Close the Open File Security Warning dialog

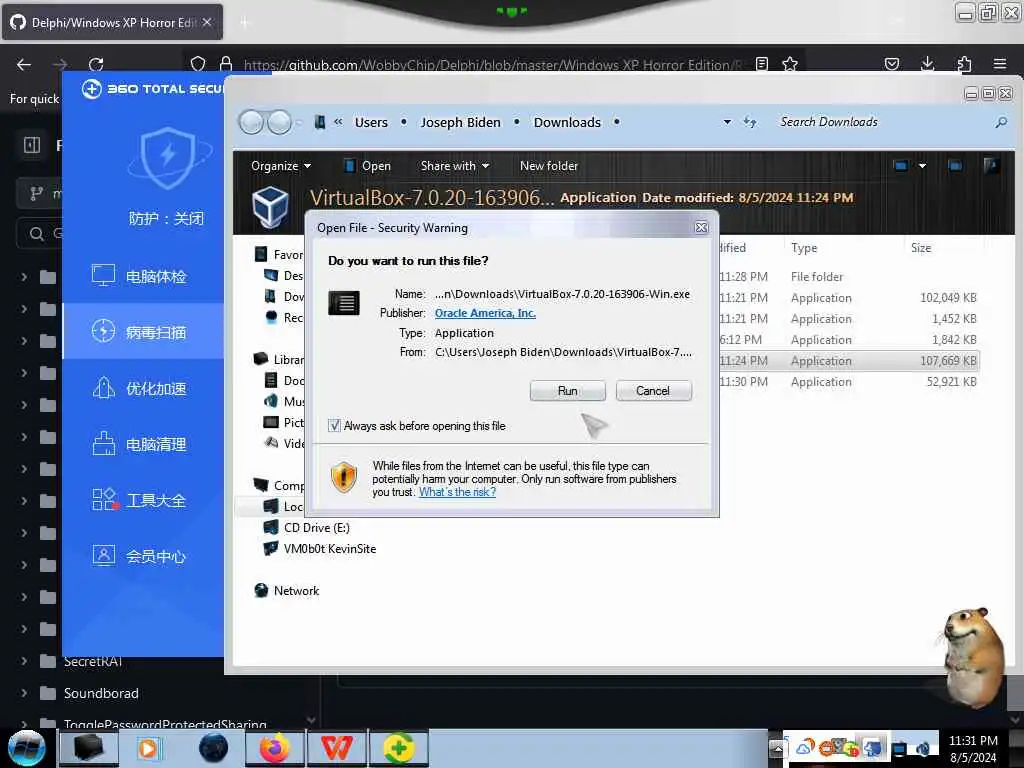[701, 227]
